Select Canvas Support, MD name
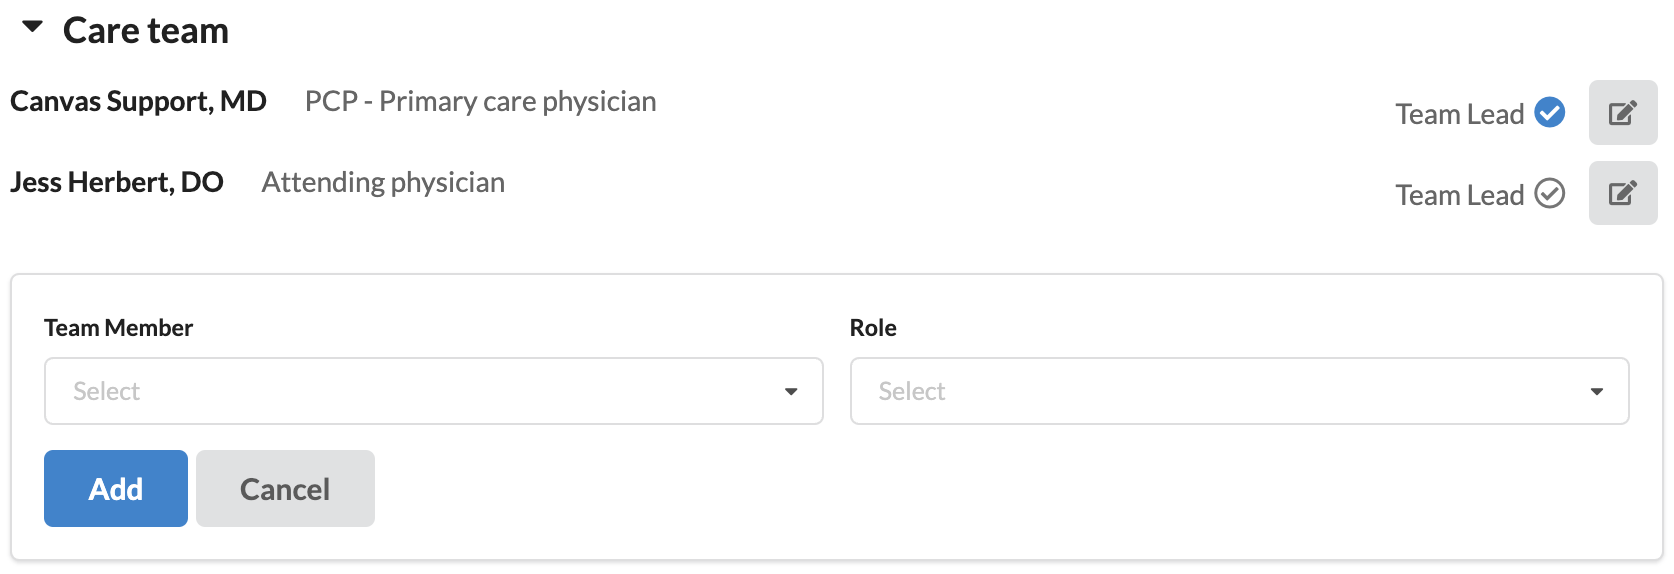Image resolution: width=1674 pixels, height=574 pixels. click(138, 101)
